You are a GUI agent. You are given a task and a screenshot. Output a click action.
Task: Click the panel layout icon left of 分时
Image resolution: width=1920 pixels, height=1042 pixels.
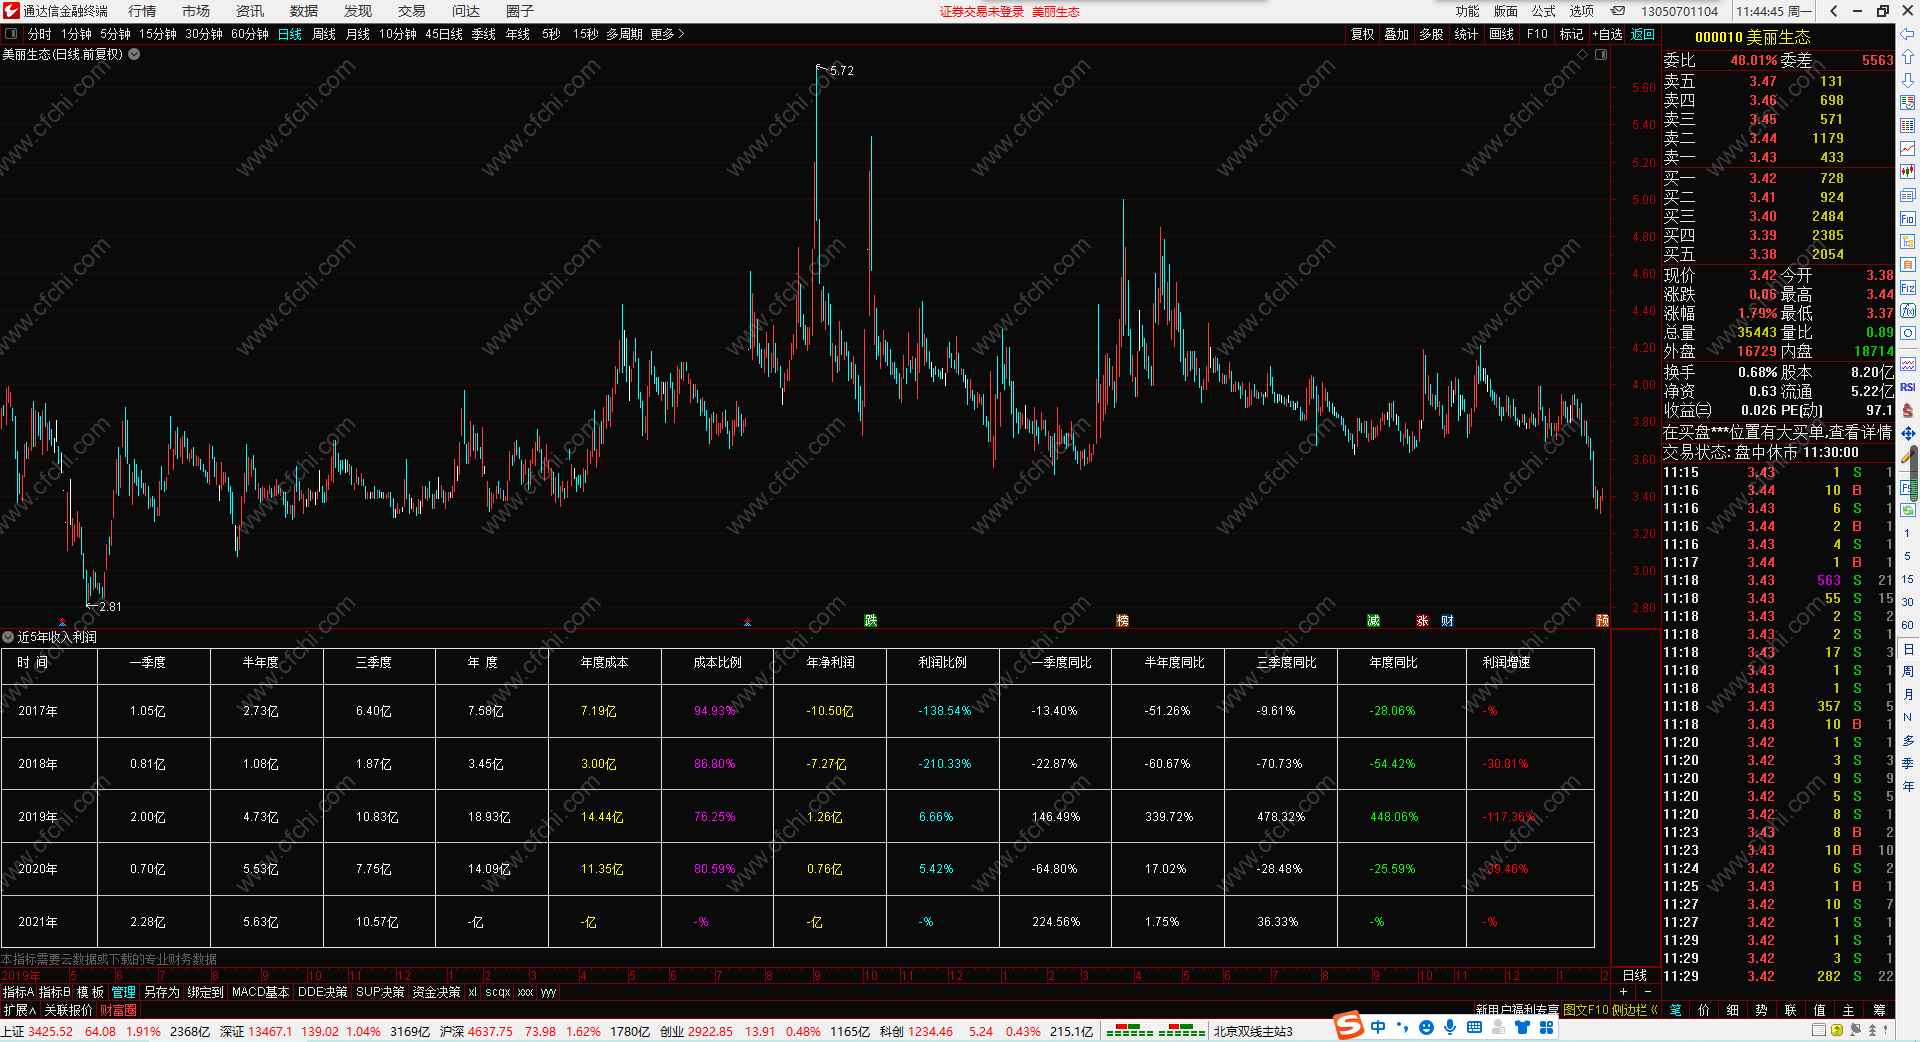pyautogui.click(x=11, y=34)
